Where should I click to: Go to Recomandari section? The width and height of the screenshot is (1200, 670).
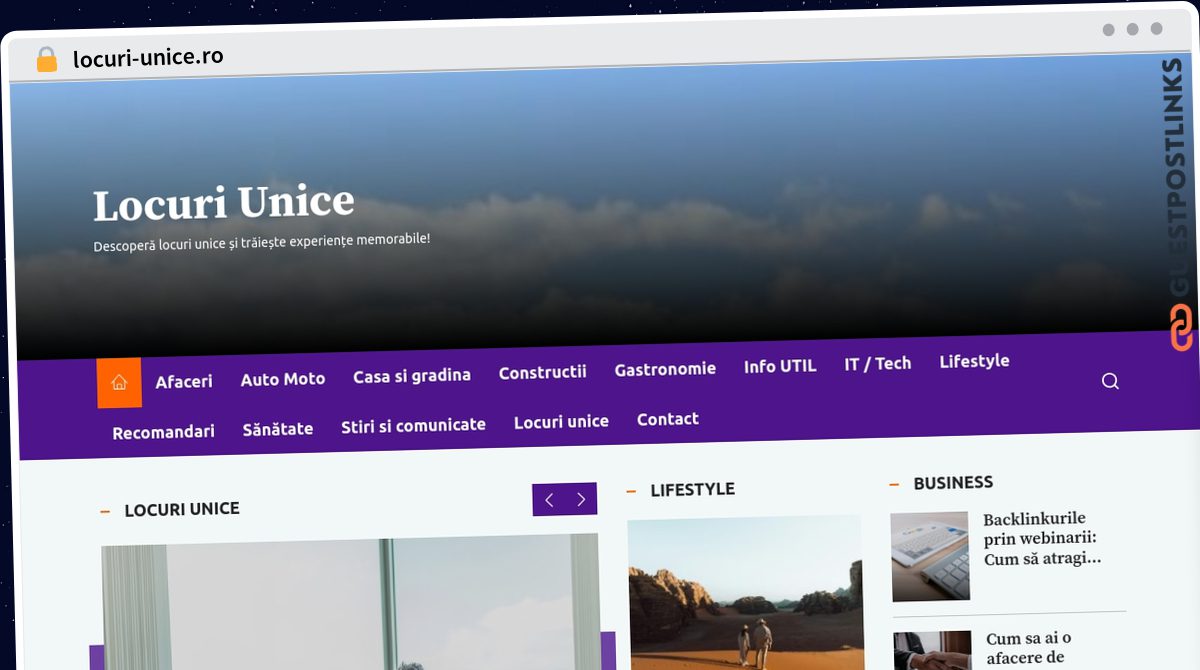[x=163, y=432]
